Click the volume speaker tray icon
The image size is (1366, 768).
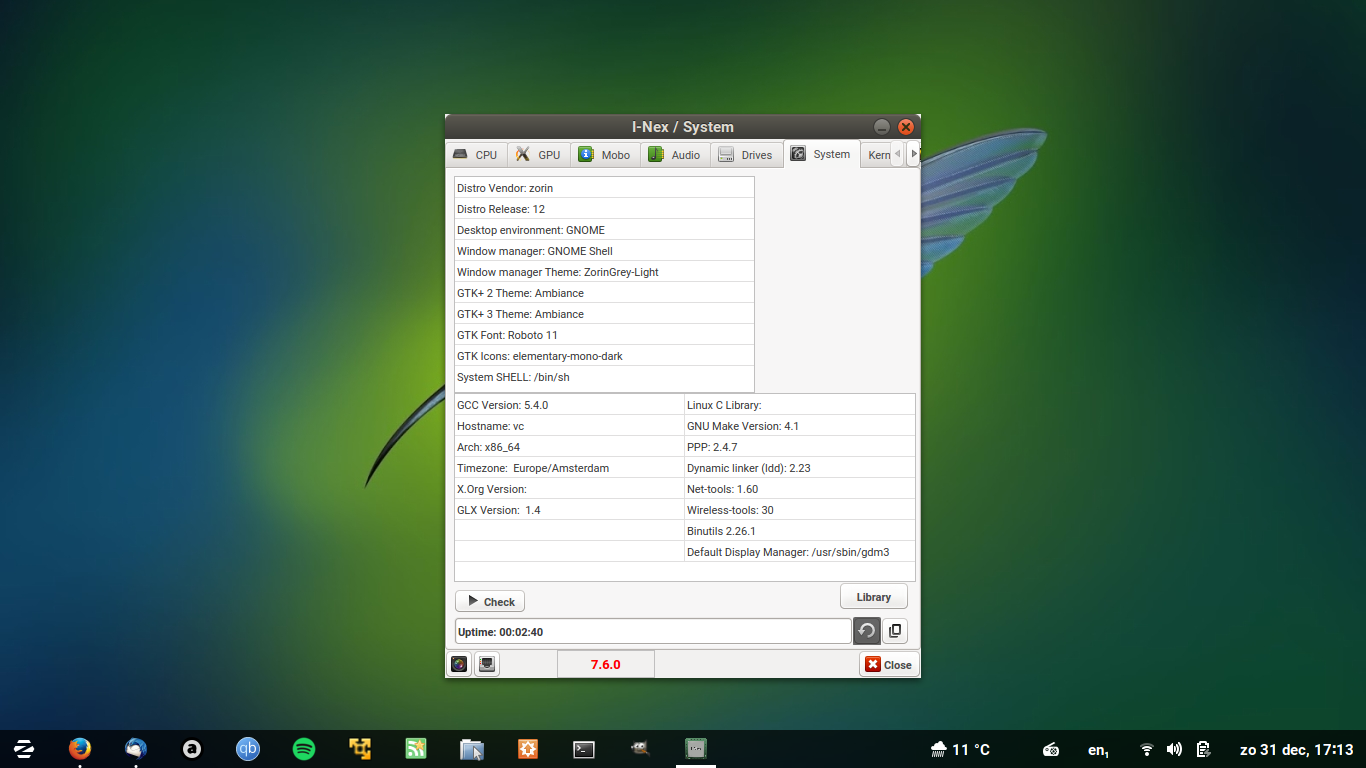click(x=1174, y=749)
